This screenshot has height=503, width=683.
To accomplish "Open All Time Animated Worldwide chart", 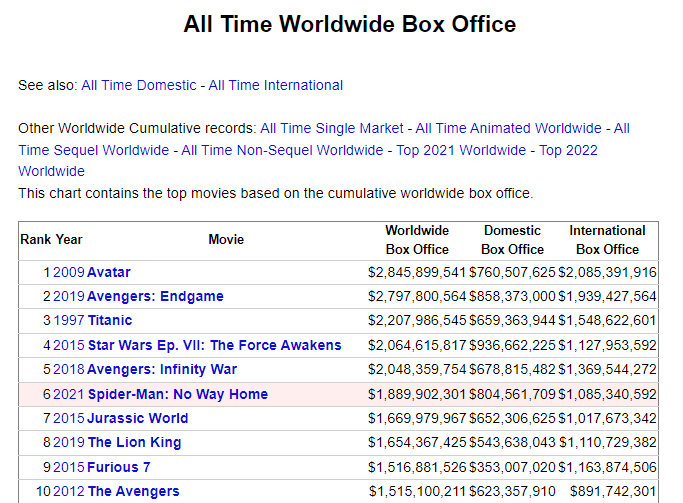I will pyautogui.click(x=508, y=128).
